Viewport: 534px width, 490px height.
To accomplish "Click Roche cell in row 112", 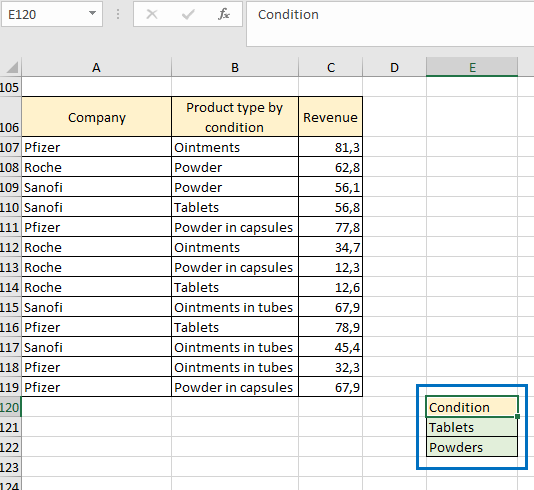I will (x=97, y=247).
